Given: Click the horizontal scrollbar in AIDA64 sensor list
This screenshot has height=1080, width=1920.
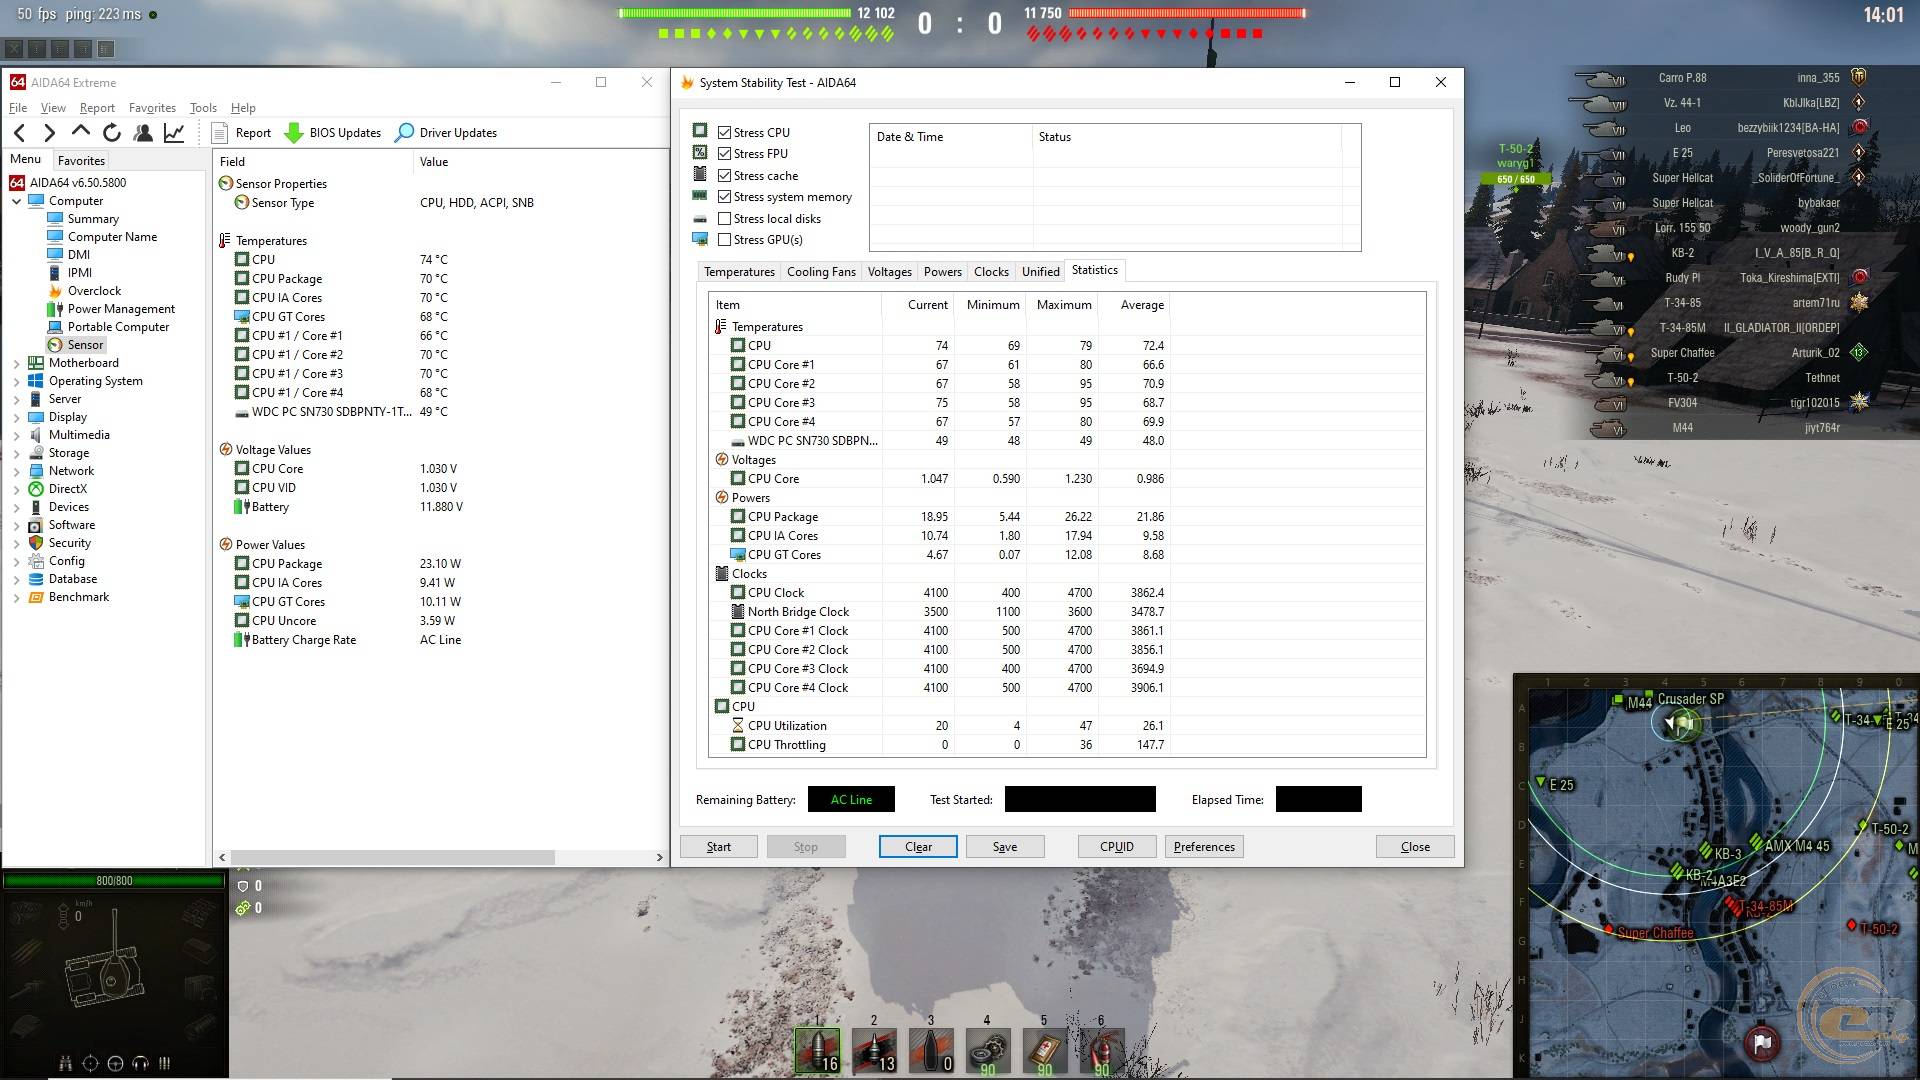Looking at the screenshot, I should (x=393, y=857).
